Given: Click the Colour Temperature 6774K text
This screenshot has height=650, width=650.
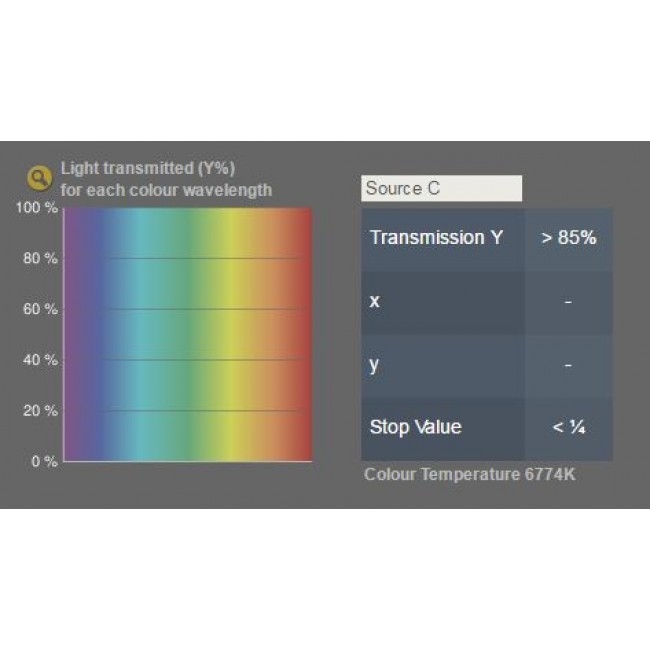Looking at the screenshot, I should click(x=470, y=475).
